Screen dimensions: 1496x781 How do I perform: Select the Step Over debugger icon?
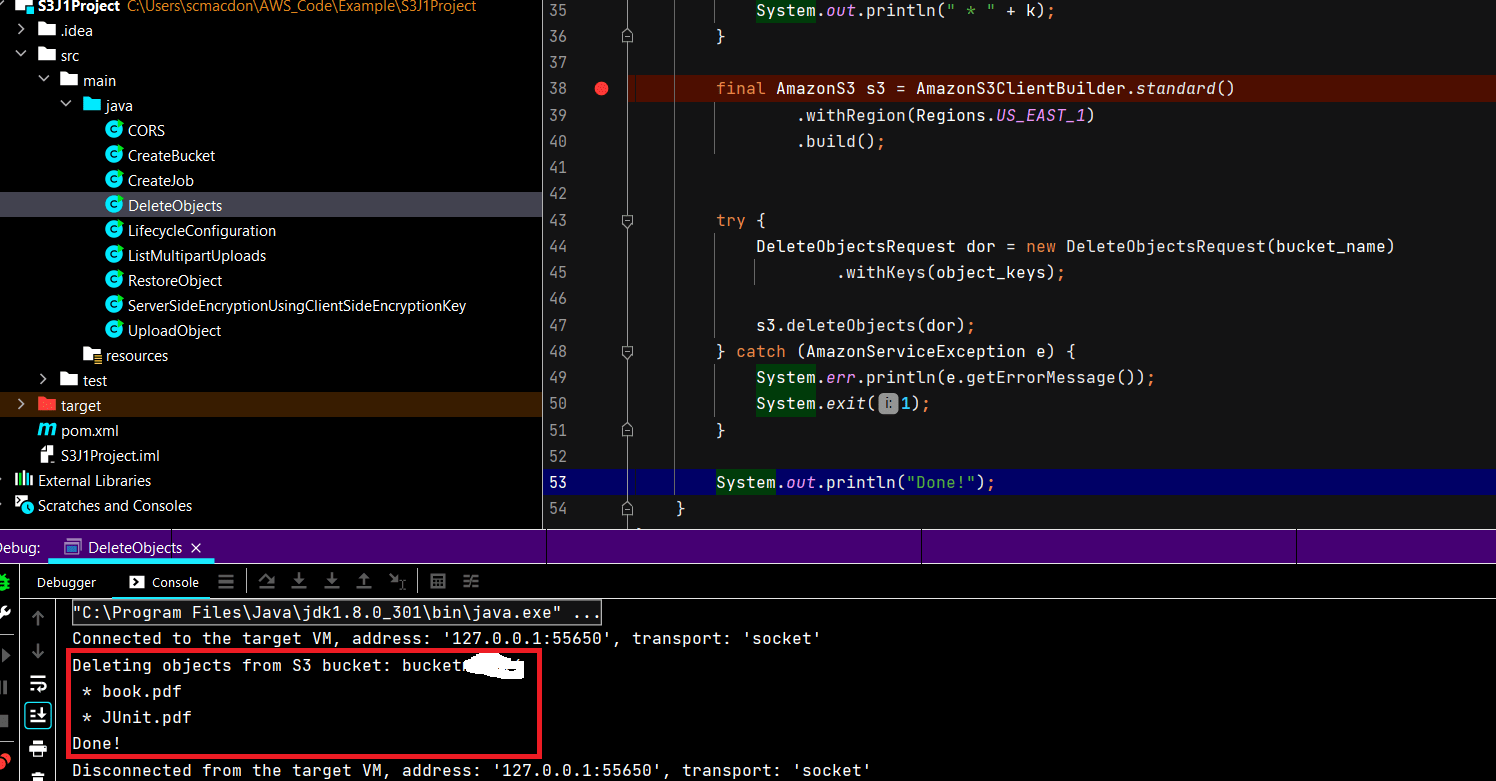coord(265,580)
